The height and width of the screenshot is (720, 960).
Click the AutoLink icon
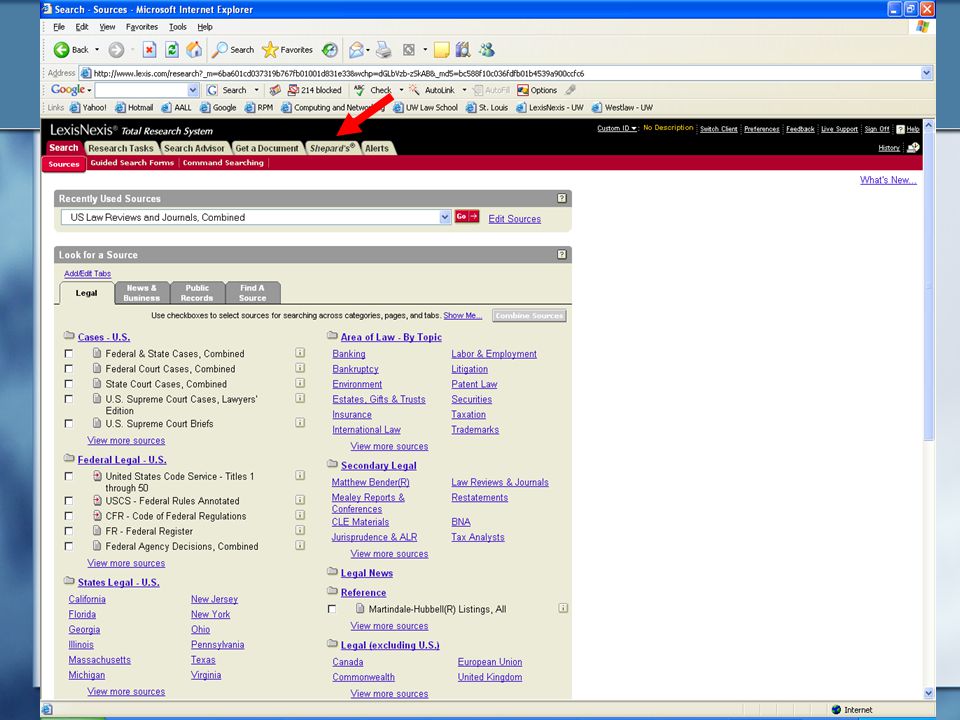pos(414,90)
